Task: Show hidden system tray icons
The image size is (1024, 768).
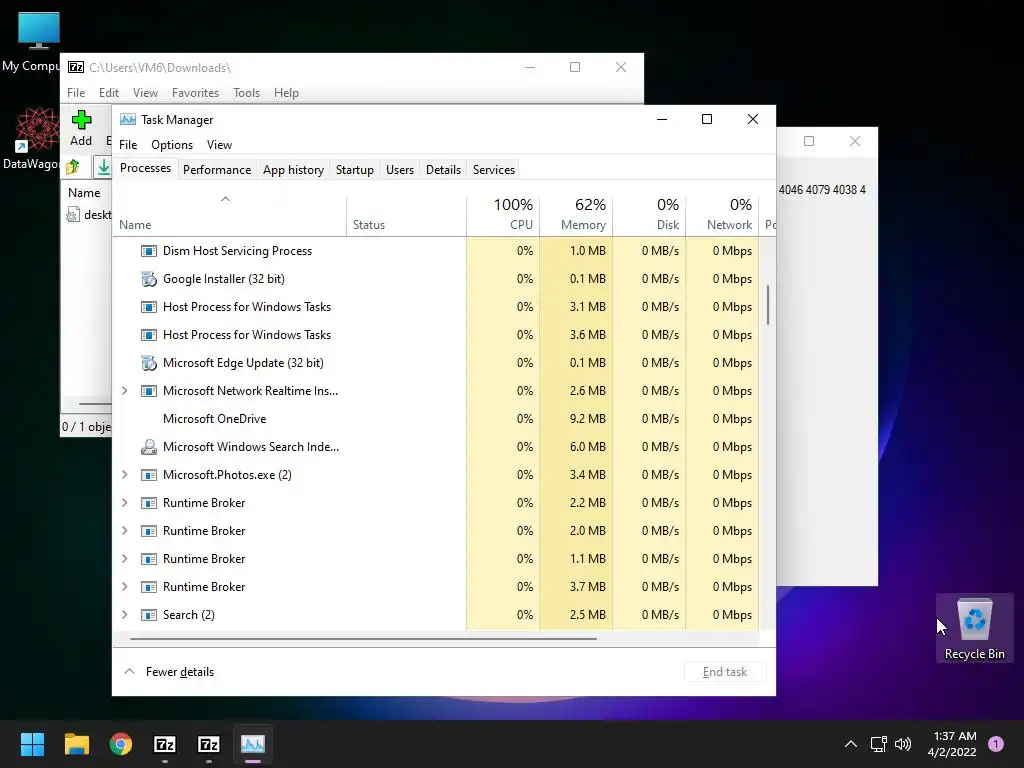Action: [851, 744]
